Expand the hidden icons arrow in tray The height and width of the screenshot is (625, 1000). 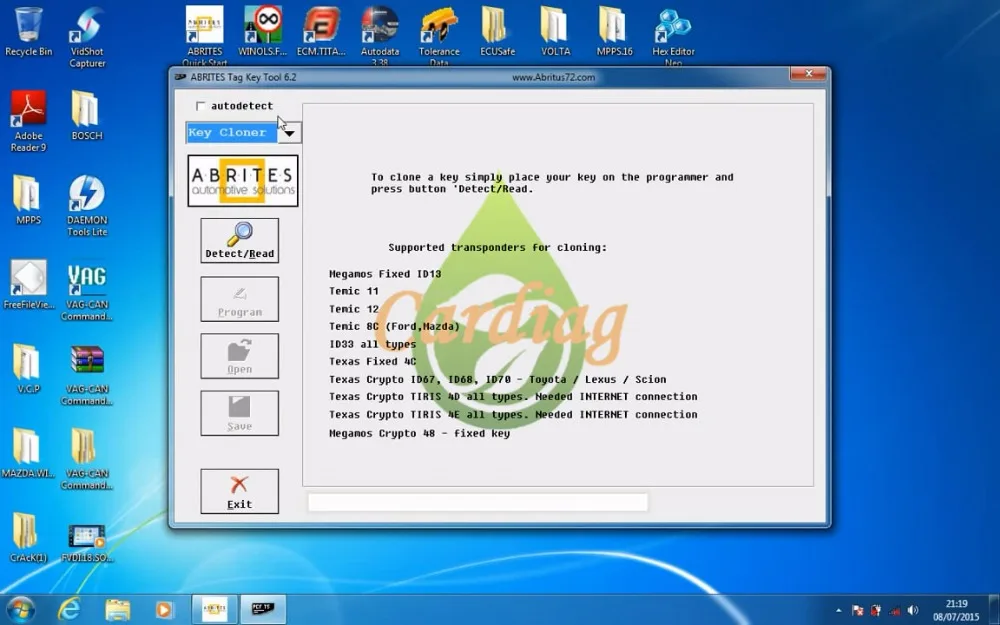pyautogui.click(x=838, y=608)
